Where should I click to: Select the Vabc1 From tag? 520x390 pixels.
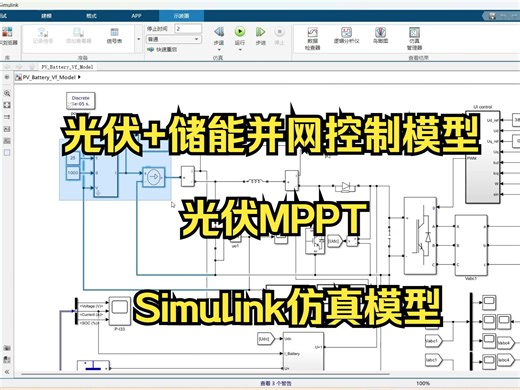434,341
